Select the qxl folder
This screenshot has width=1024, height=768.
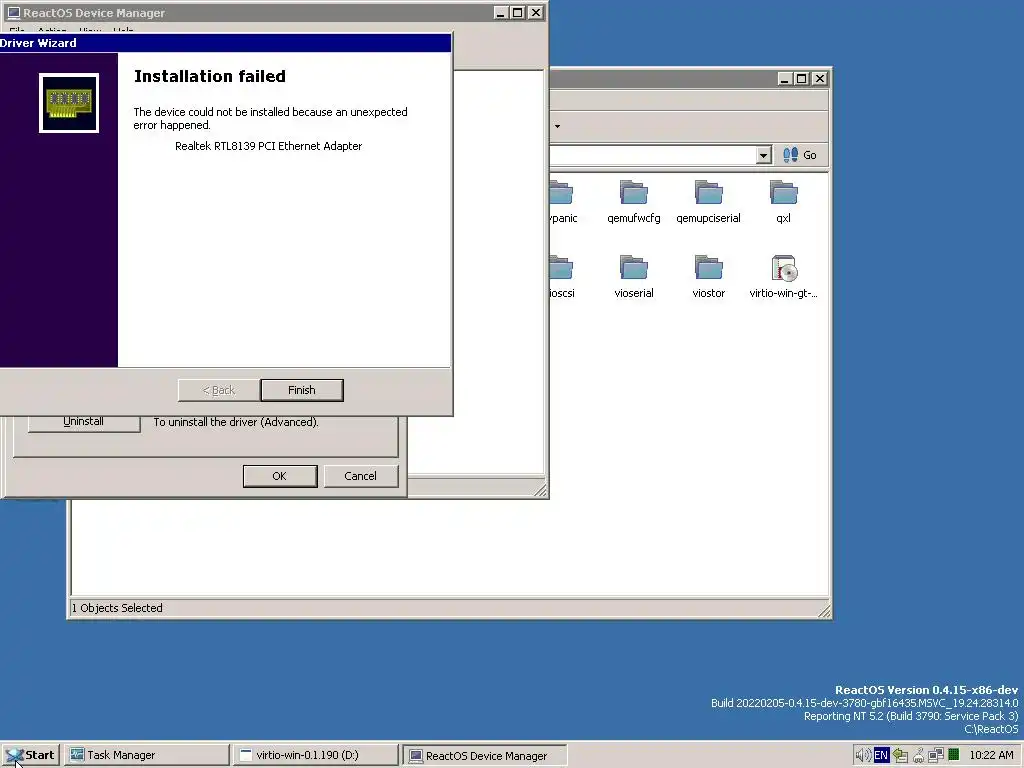[783, 202]
